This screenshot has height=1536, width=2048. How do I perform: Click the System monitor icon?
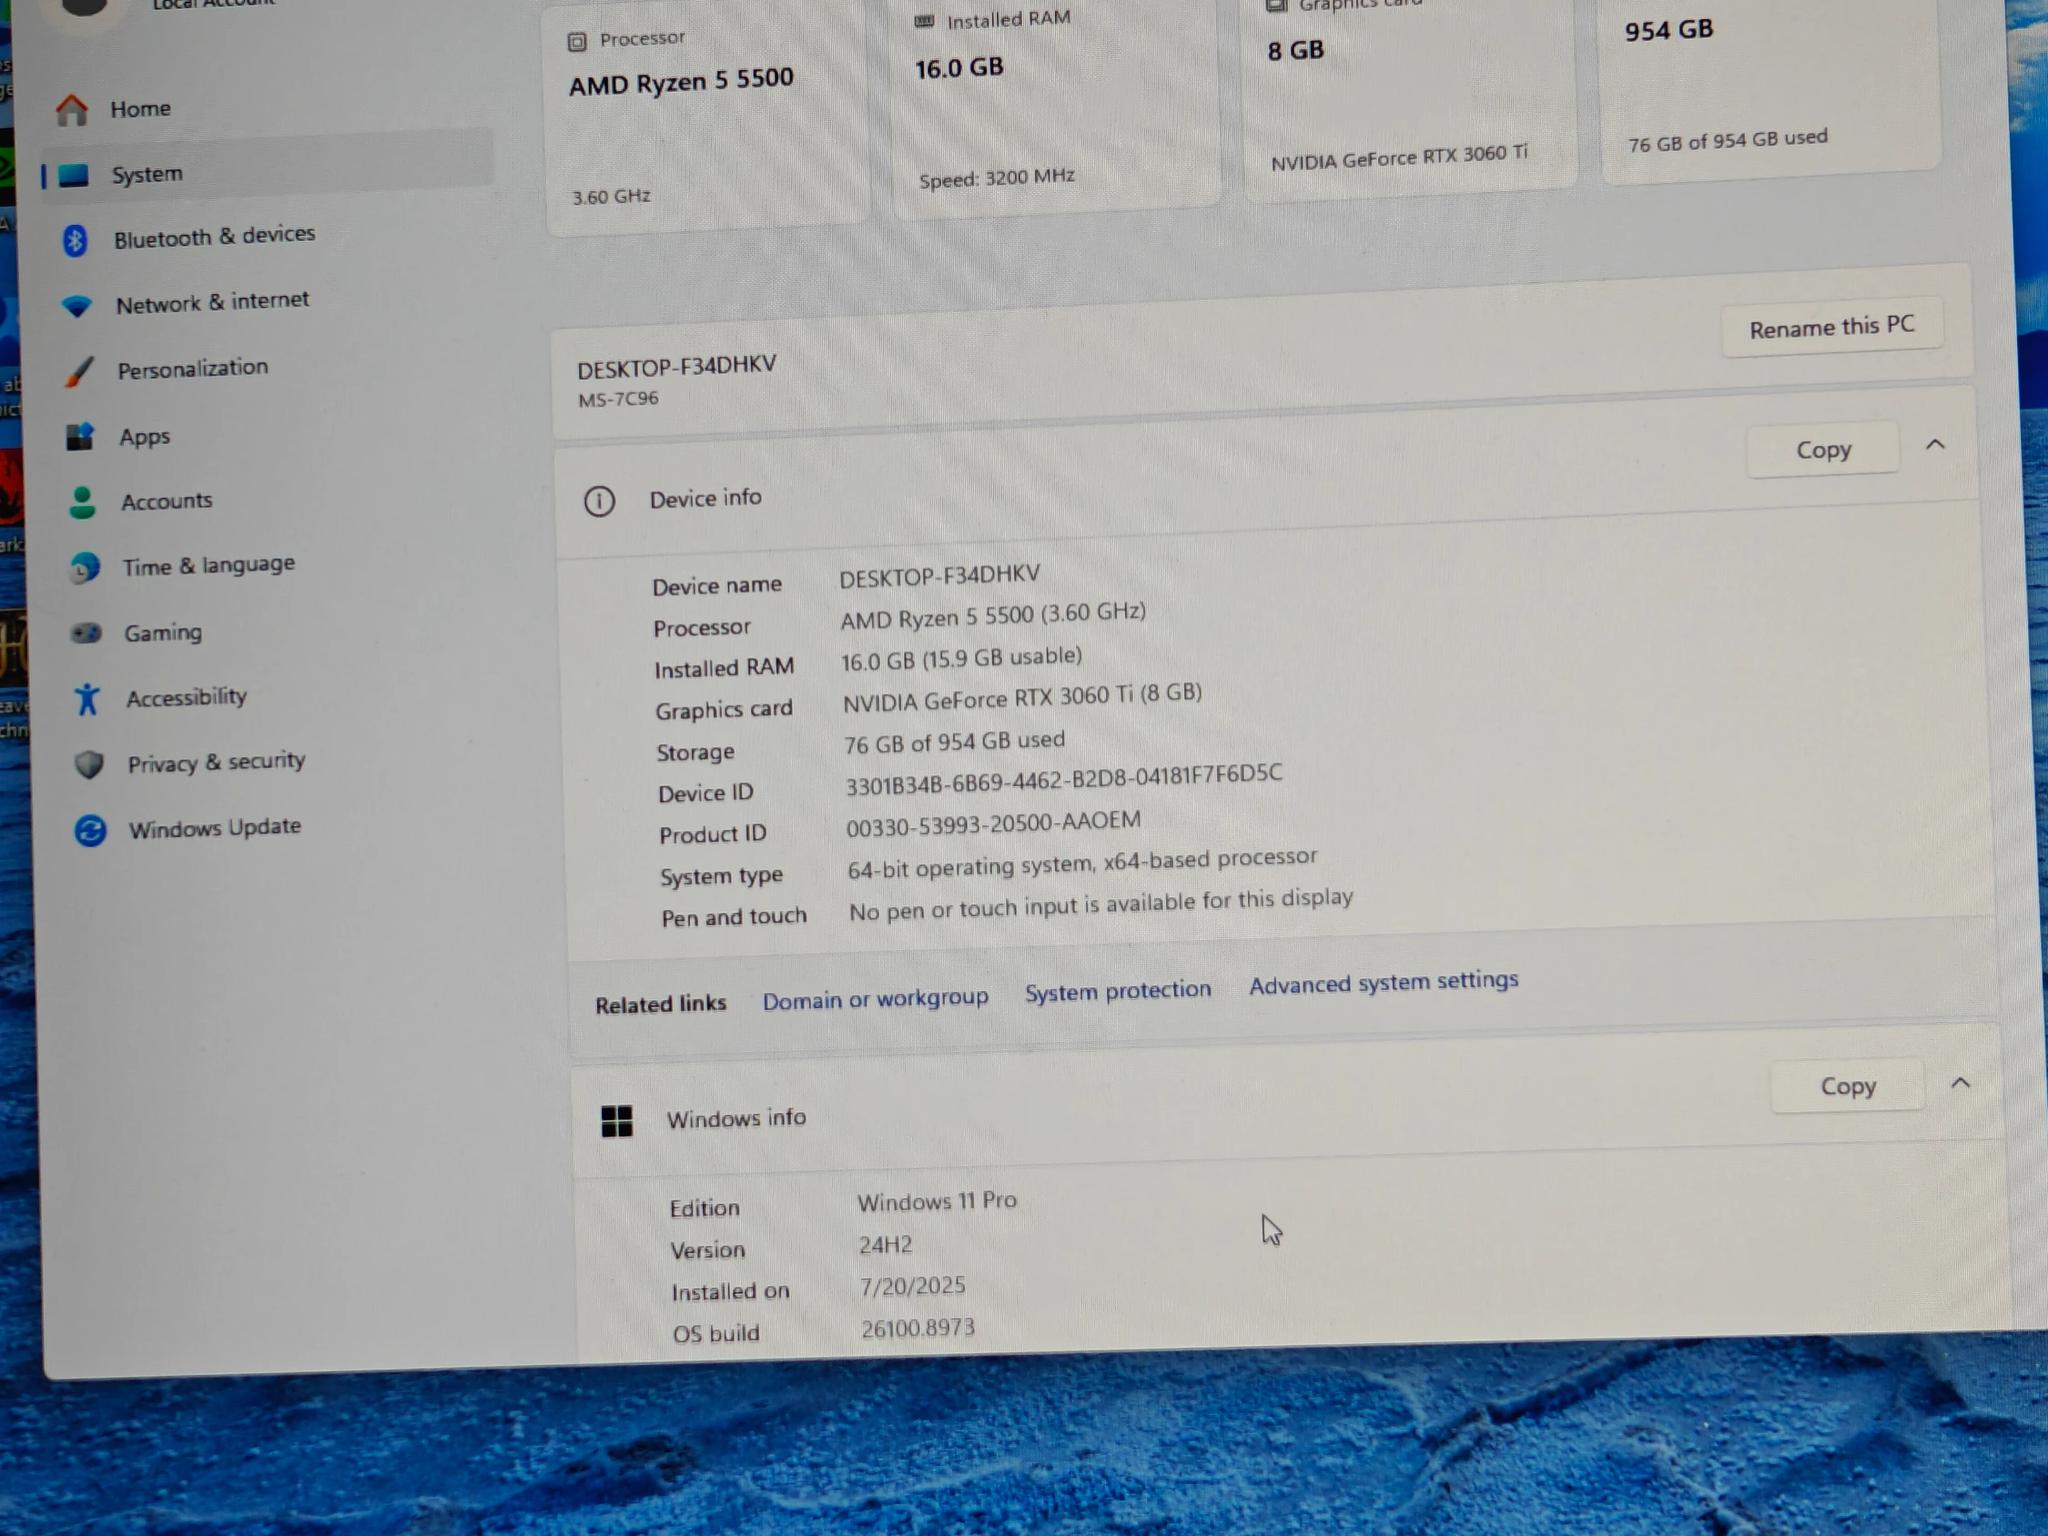73,176
